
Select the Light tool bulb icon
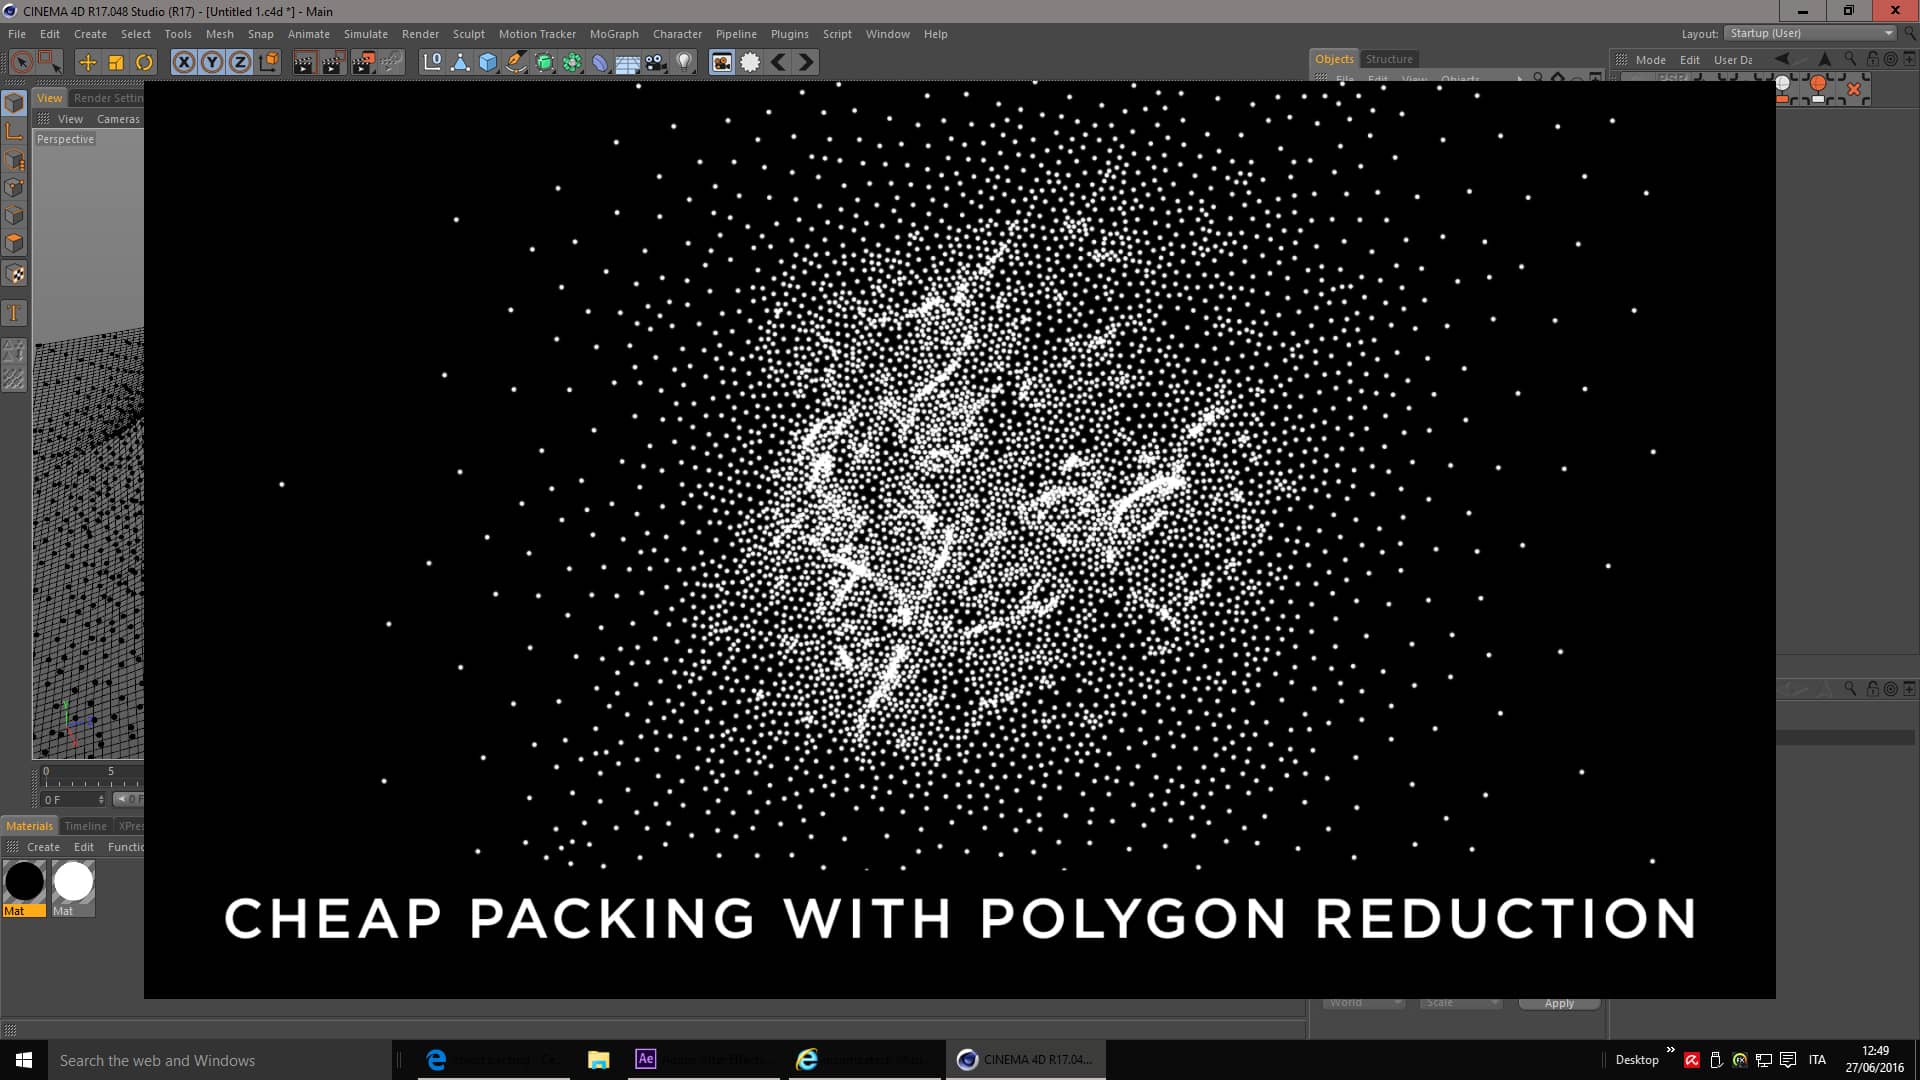684,62
